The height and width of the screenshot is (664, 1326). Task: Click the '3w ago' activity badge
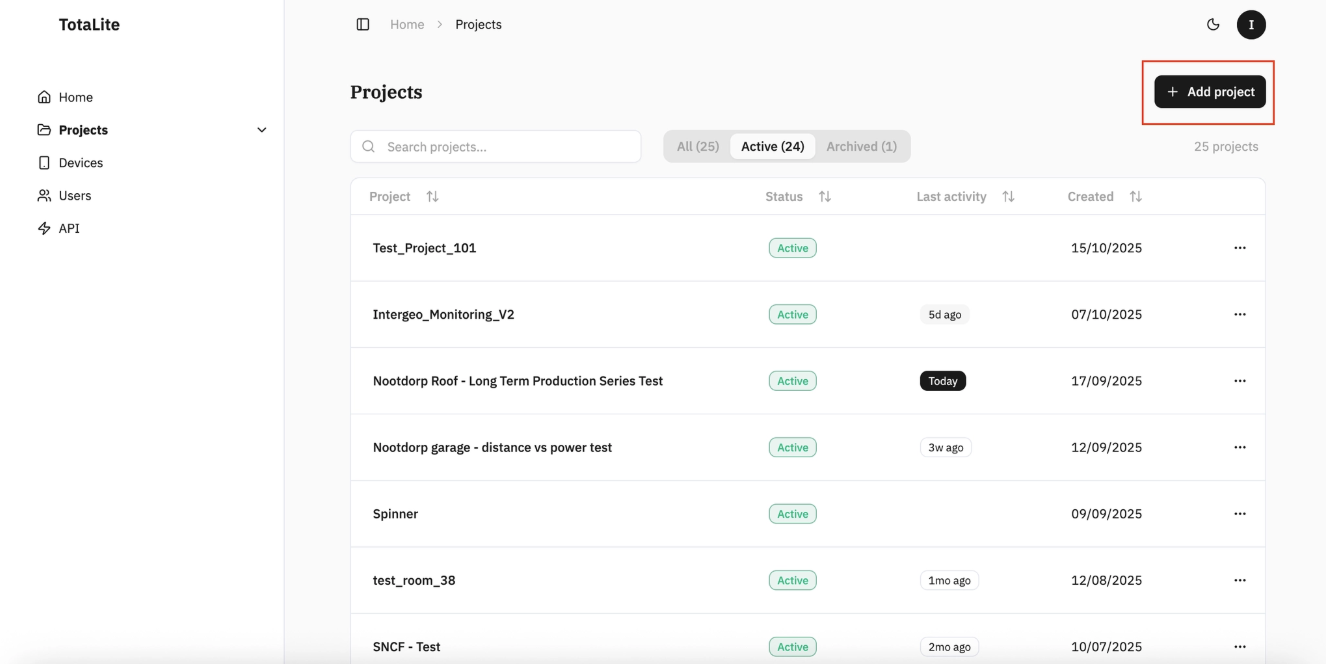(x=946, y=447)
